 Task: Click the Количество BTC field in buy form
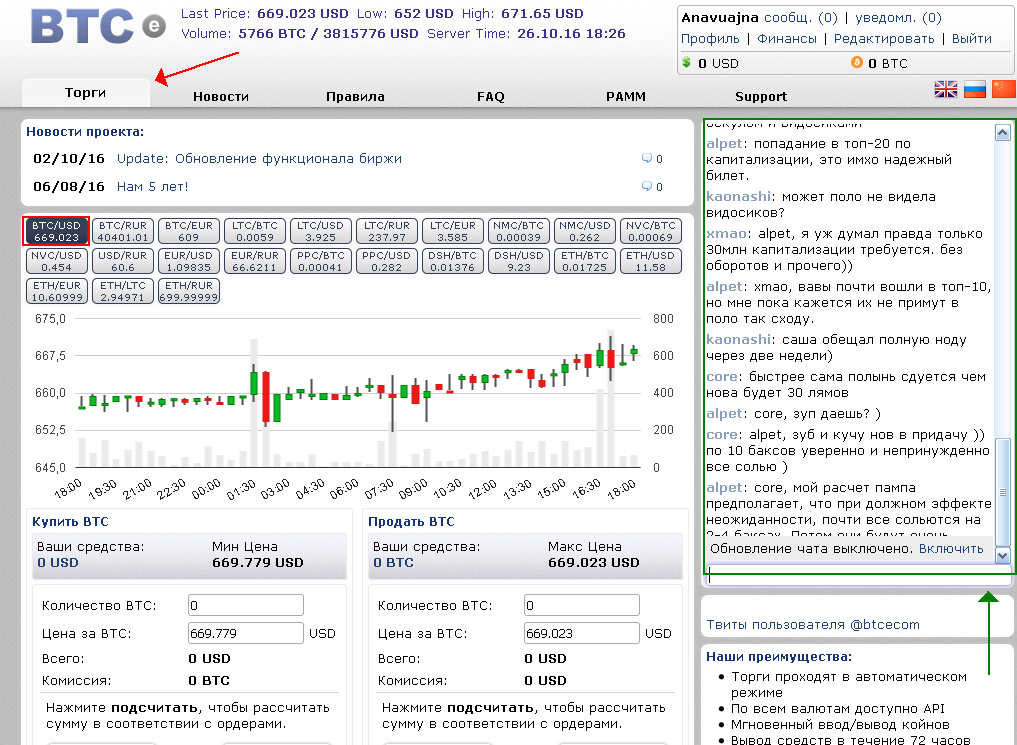[x=245, y=605]
